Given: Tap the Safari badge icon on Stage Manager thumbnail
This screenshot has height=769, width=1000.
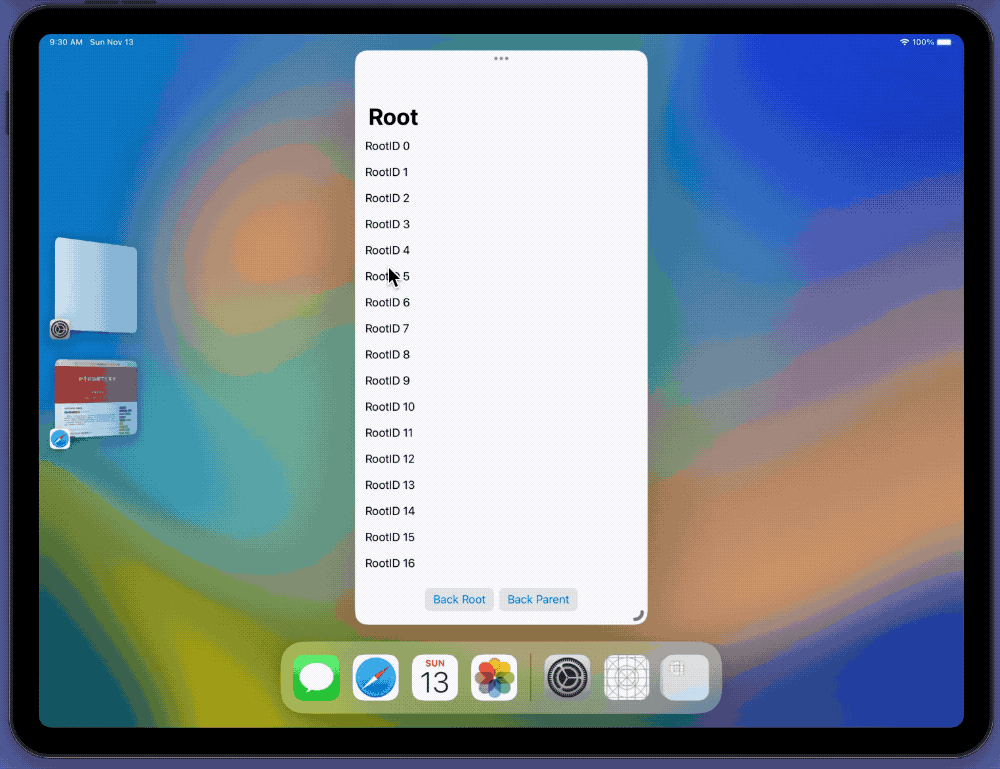Looking at the screenshot, I should pyautogui.click(x=60, y=439).
